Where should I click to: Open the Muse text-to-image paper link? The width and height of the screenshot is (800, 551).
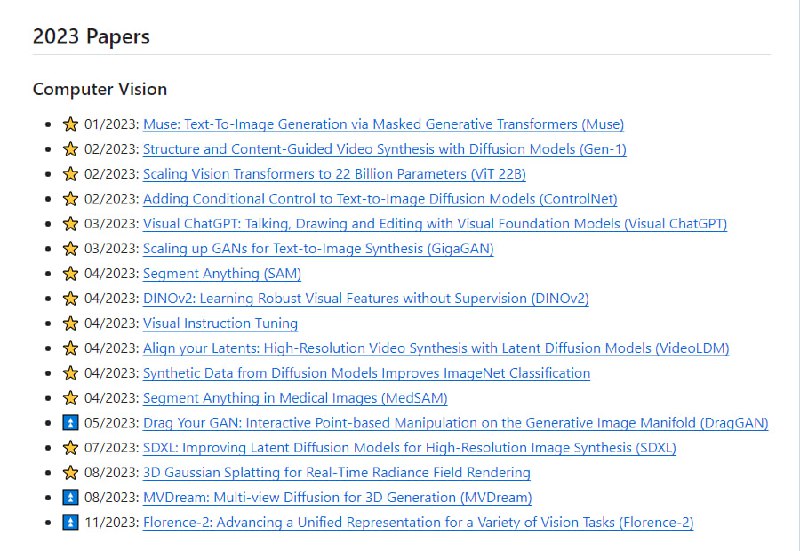click(383, 125)
